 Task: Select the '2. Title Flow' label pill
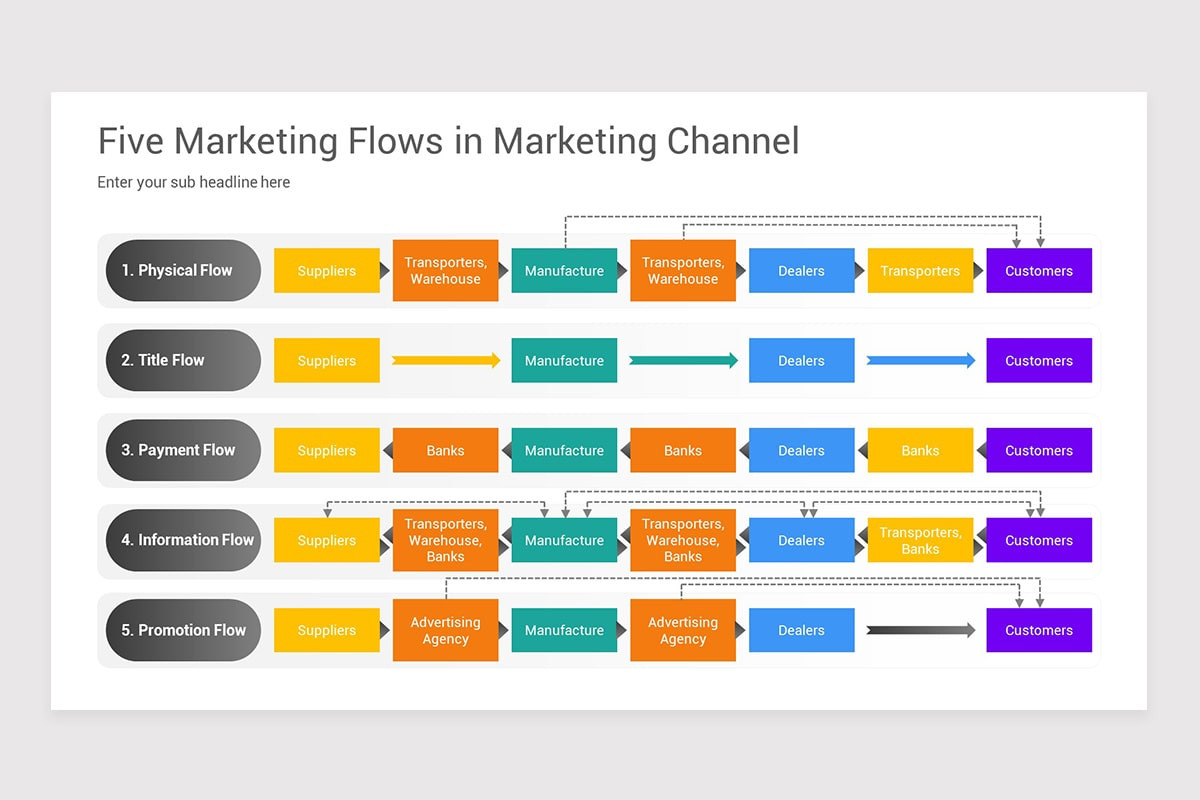183,360
